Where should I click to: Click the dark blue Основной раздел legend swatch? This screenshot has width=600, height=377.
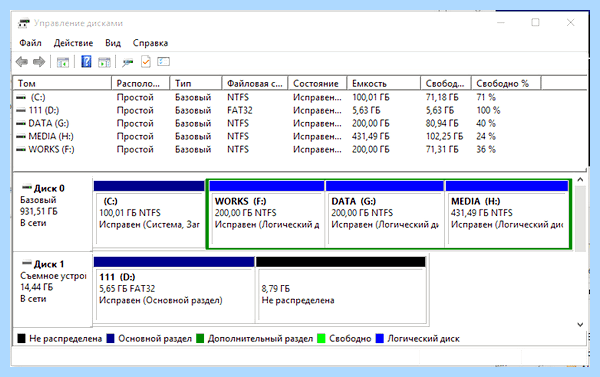coord(111,338)
